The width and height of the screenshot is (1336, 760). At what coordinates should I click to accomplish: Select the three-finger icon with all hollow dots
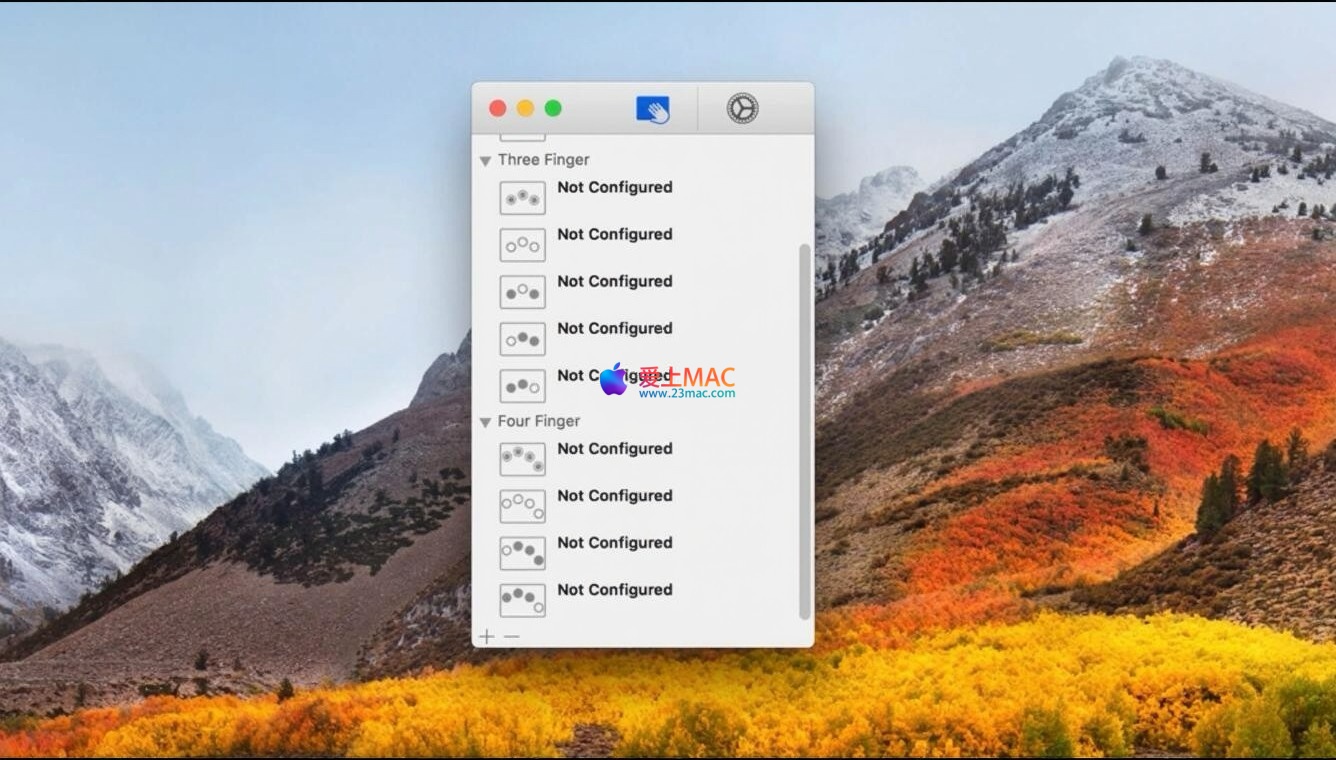522,245
